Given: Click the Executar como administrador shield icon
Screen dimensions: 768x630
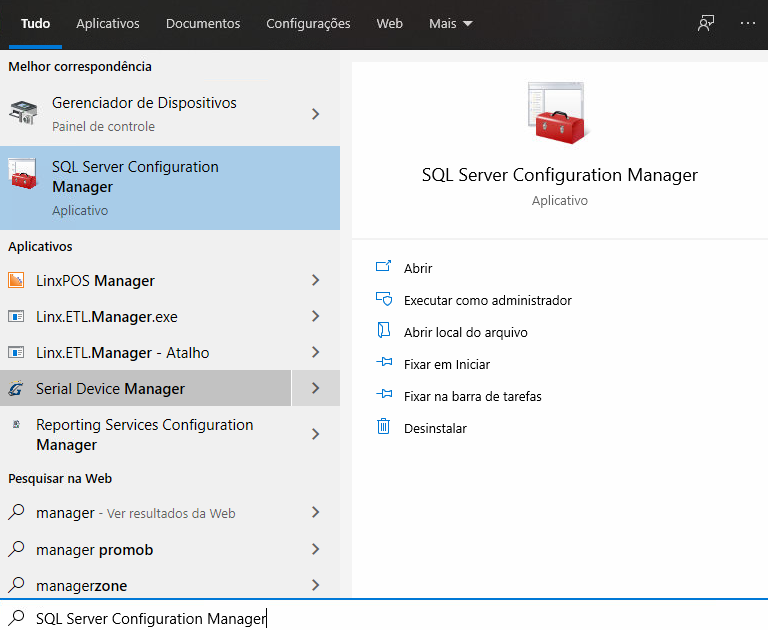Looking at the screenshot, I should pos(382,299).
